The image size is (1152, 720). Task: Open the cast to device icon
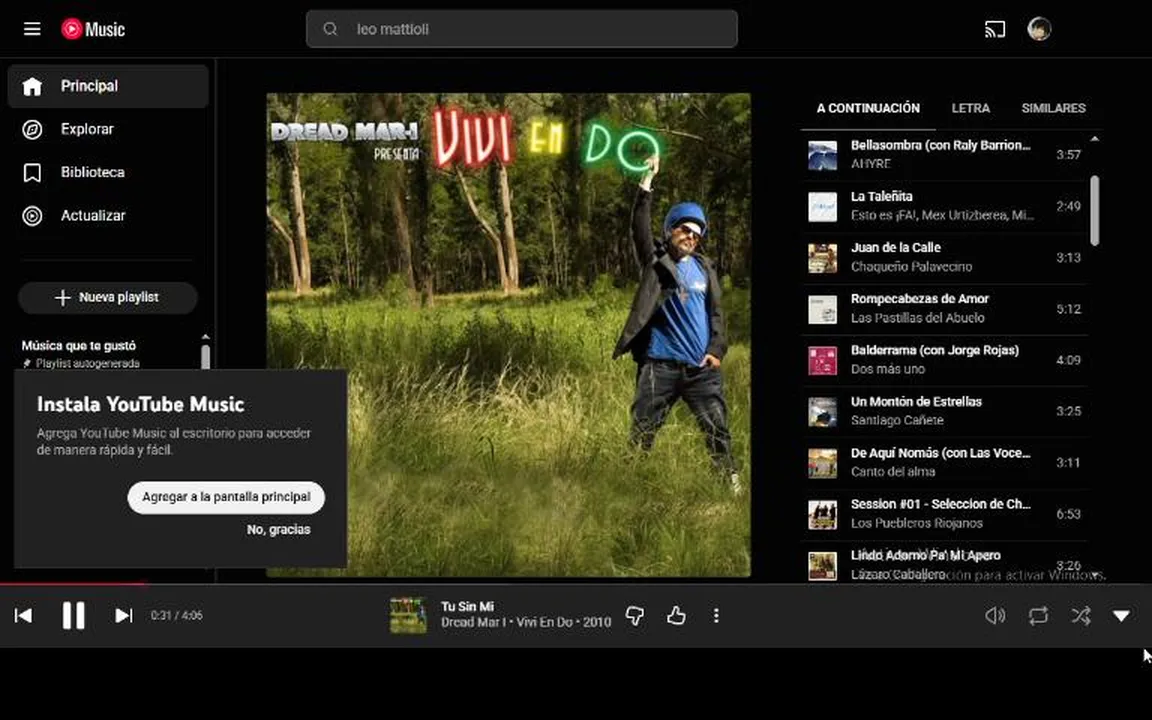(x=995, y=29)
